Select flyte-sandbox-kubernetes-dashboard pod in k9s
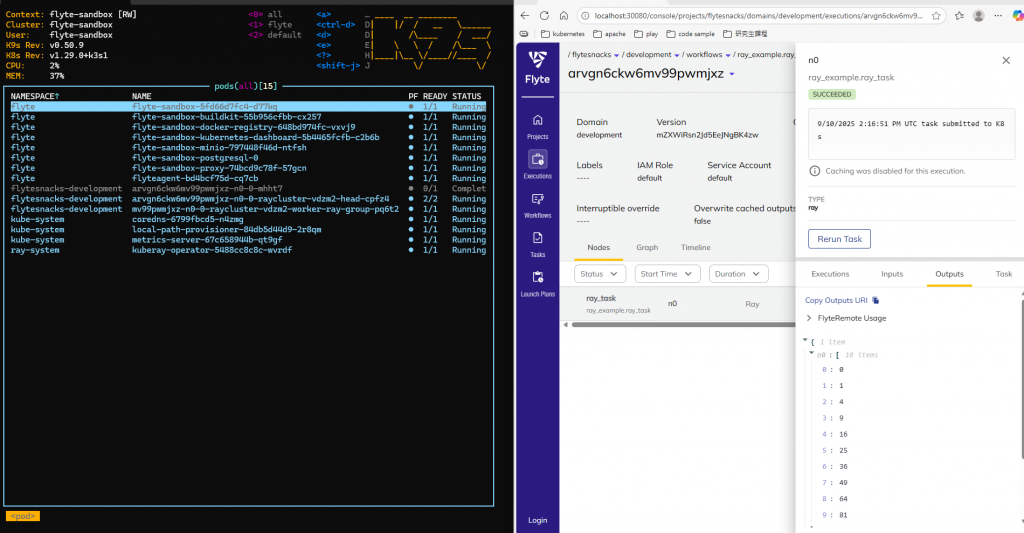This screenshot has width=1024, height=533. click(248, 137)
